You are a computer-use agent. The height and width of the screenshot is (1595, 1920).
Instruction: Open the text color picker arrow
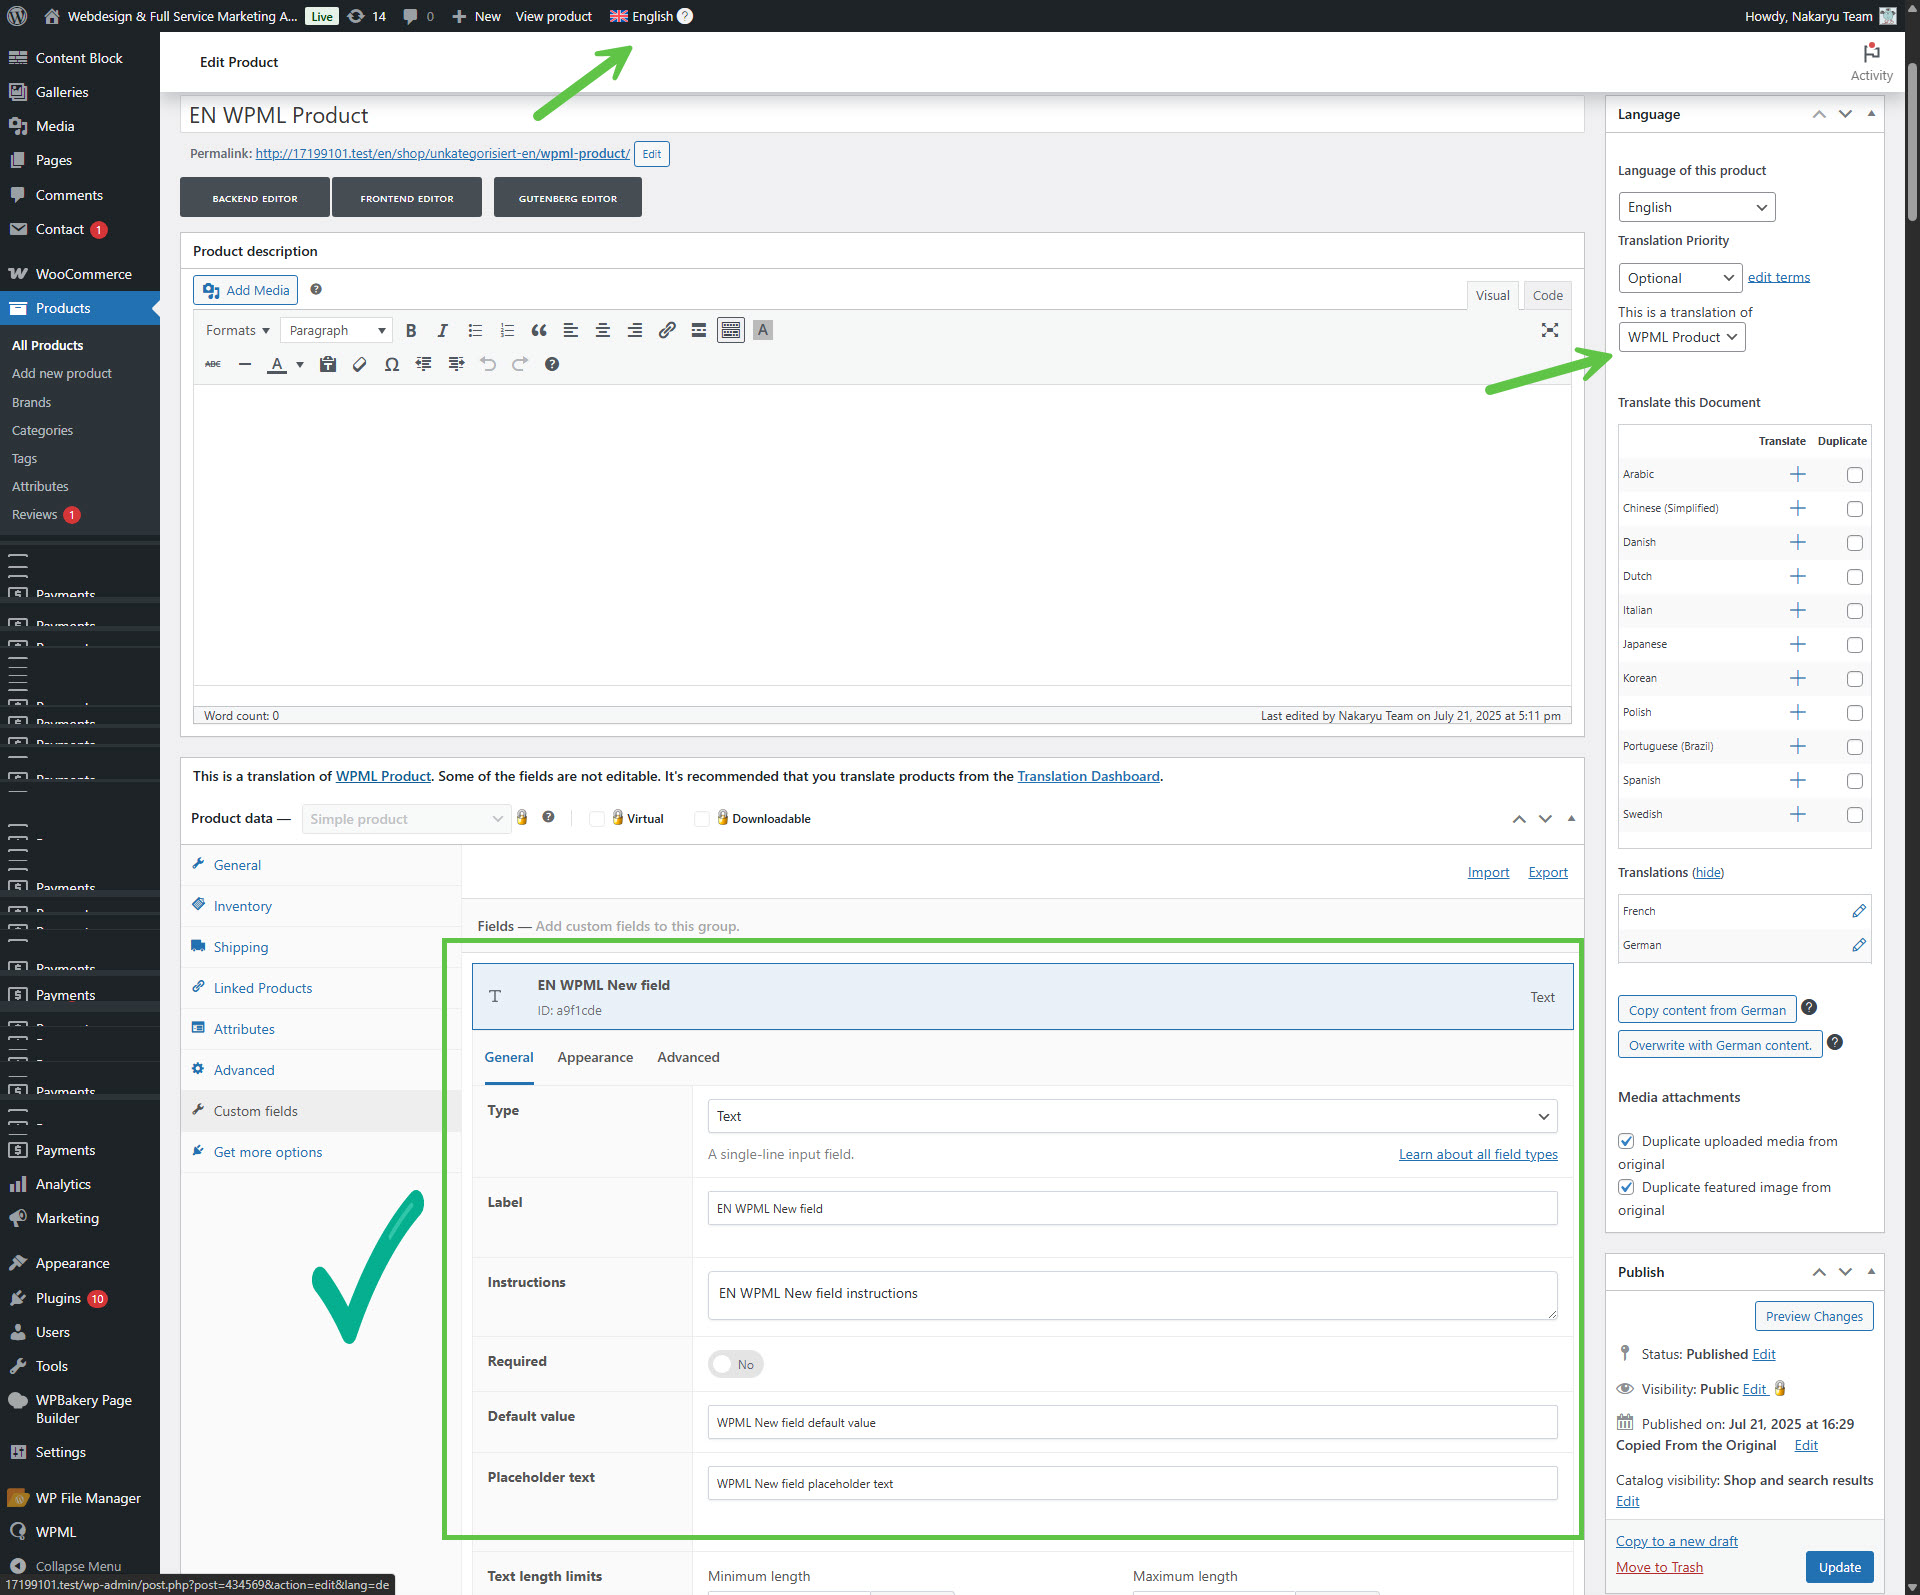click(x=300, y=364)
